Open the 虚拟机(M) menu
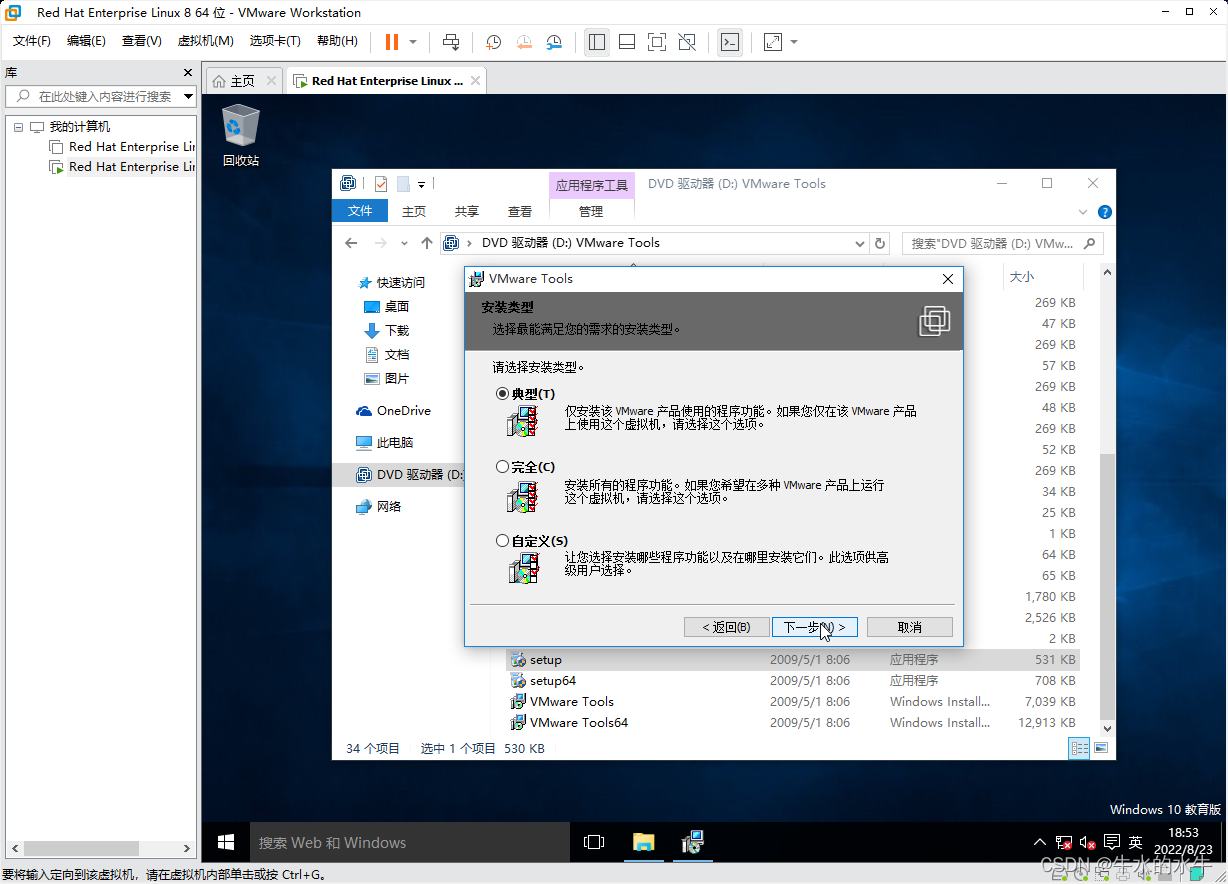Image resolution: width=1228 pixels, height=884 pixels. (x=205, y=41)
